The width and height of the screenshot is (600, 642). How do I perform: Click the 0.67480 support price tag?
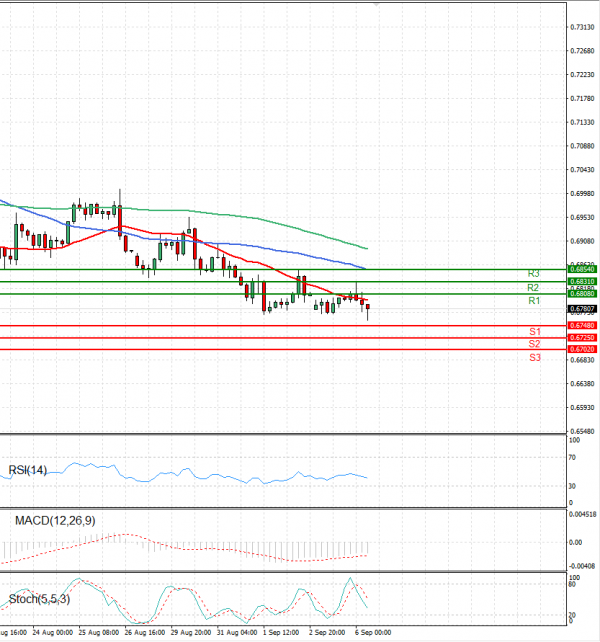[x=582, y=326]
